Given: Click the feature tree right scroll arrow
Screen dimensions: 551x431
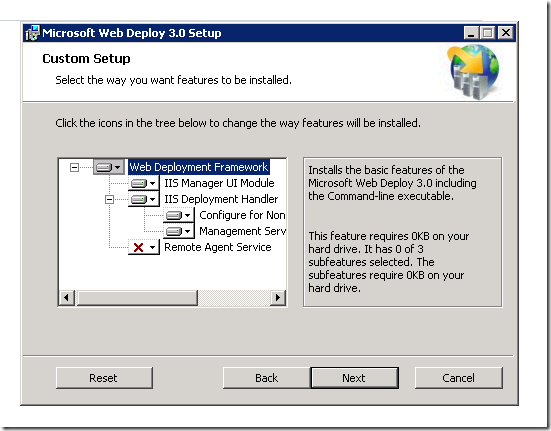Looking at the screenshot, I should (x=278, y=298).
